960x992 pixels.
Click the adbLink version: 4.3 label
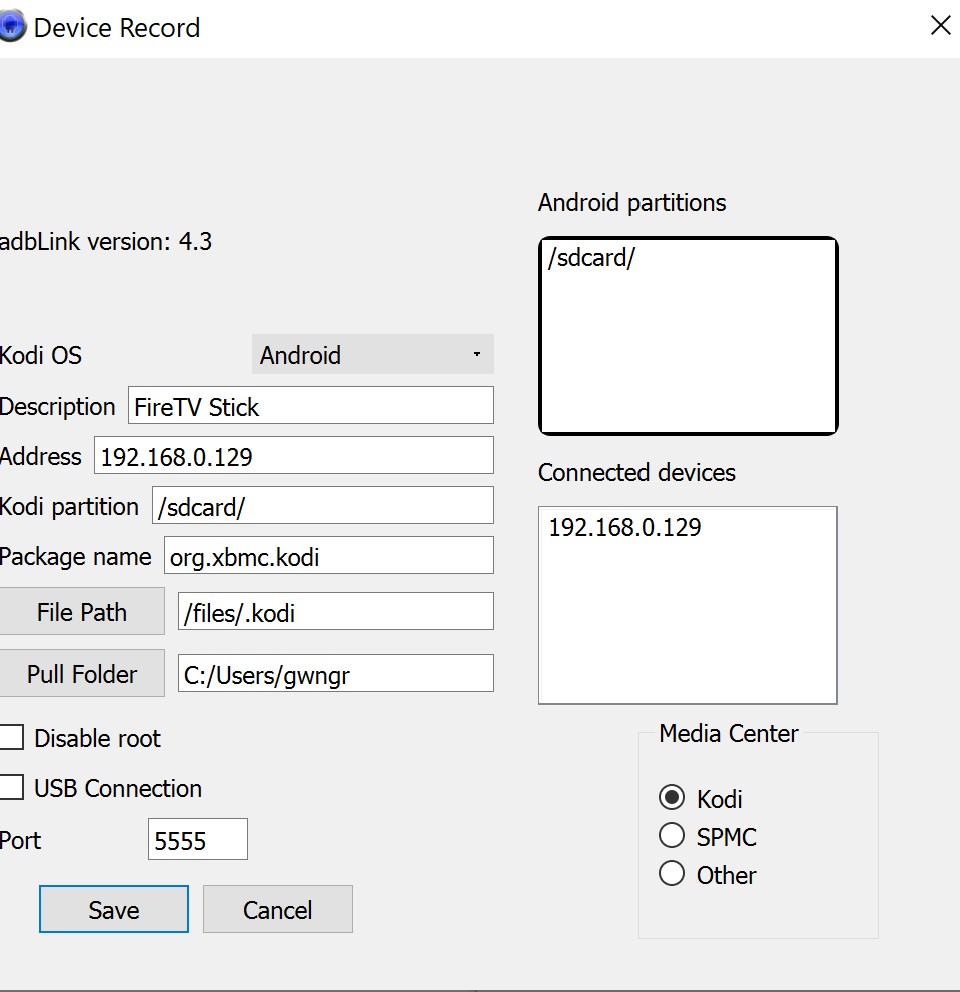tap(106, 242)
